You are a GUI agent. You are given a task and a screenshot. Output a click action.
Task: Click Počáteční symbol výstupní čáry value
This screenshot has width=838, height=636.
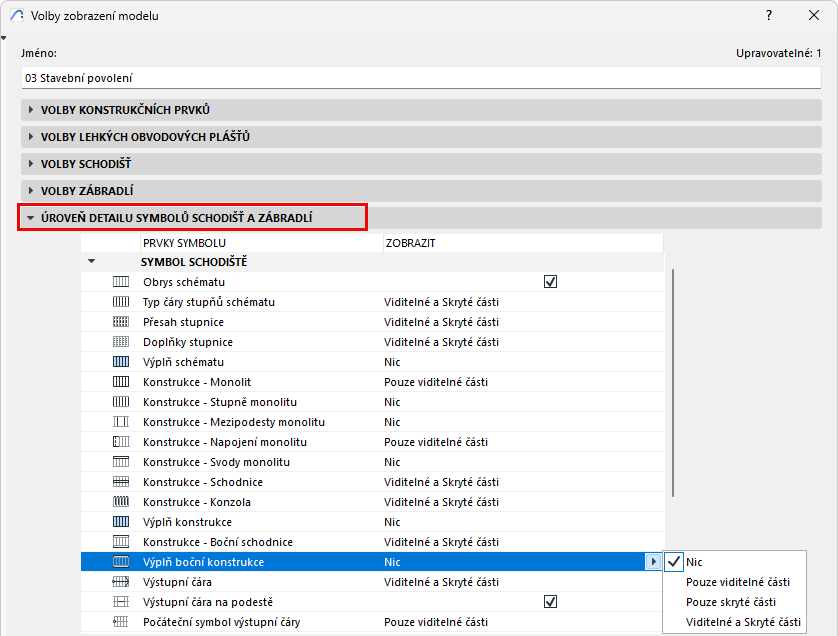coord(436,622)
